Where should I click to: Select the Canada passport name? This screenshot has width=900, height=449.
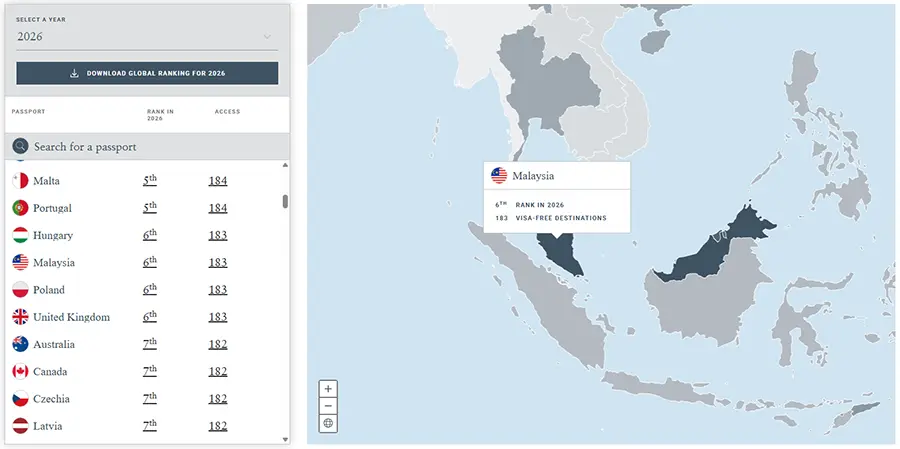(51, 371)
